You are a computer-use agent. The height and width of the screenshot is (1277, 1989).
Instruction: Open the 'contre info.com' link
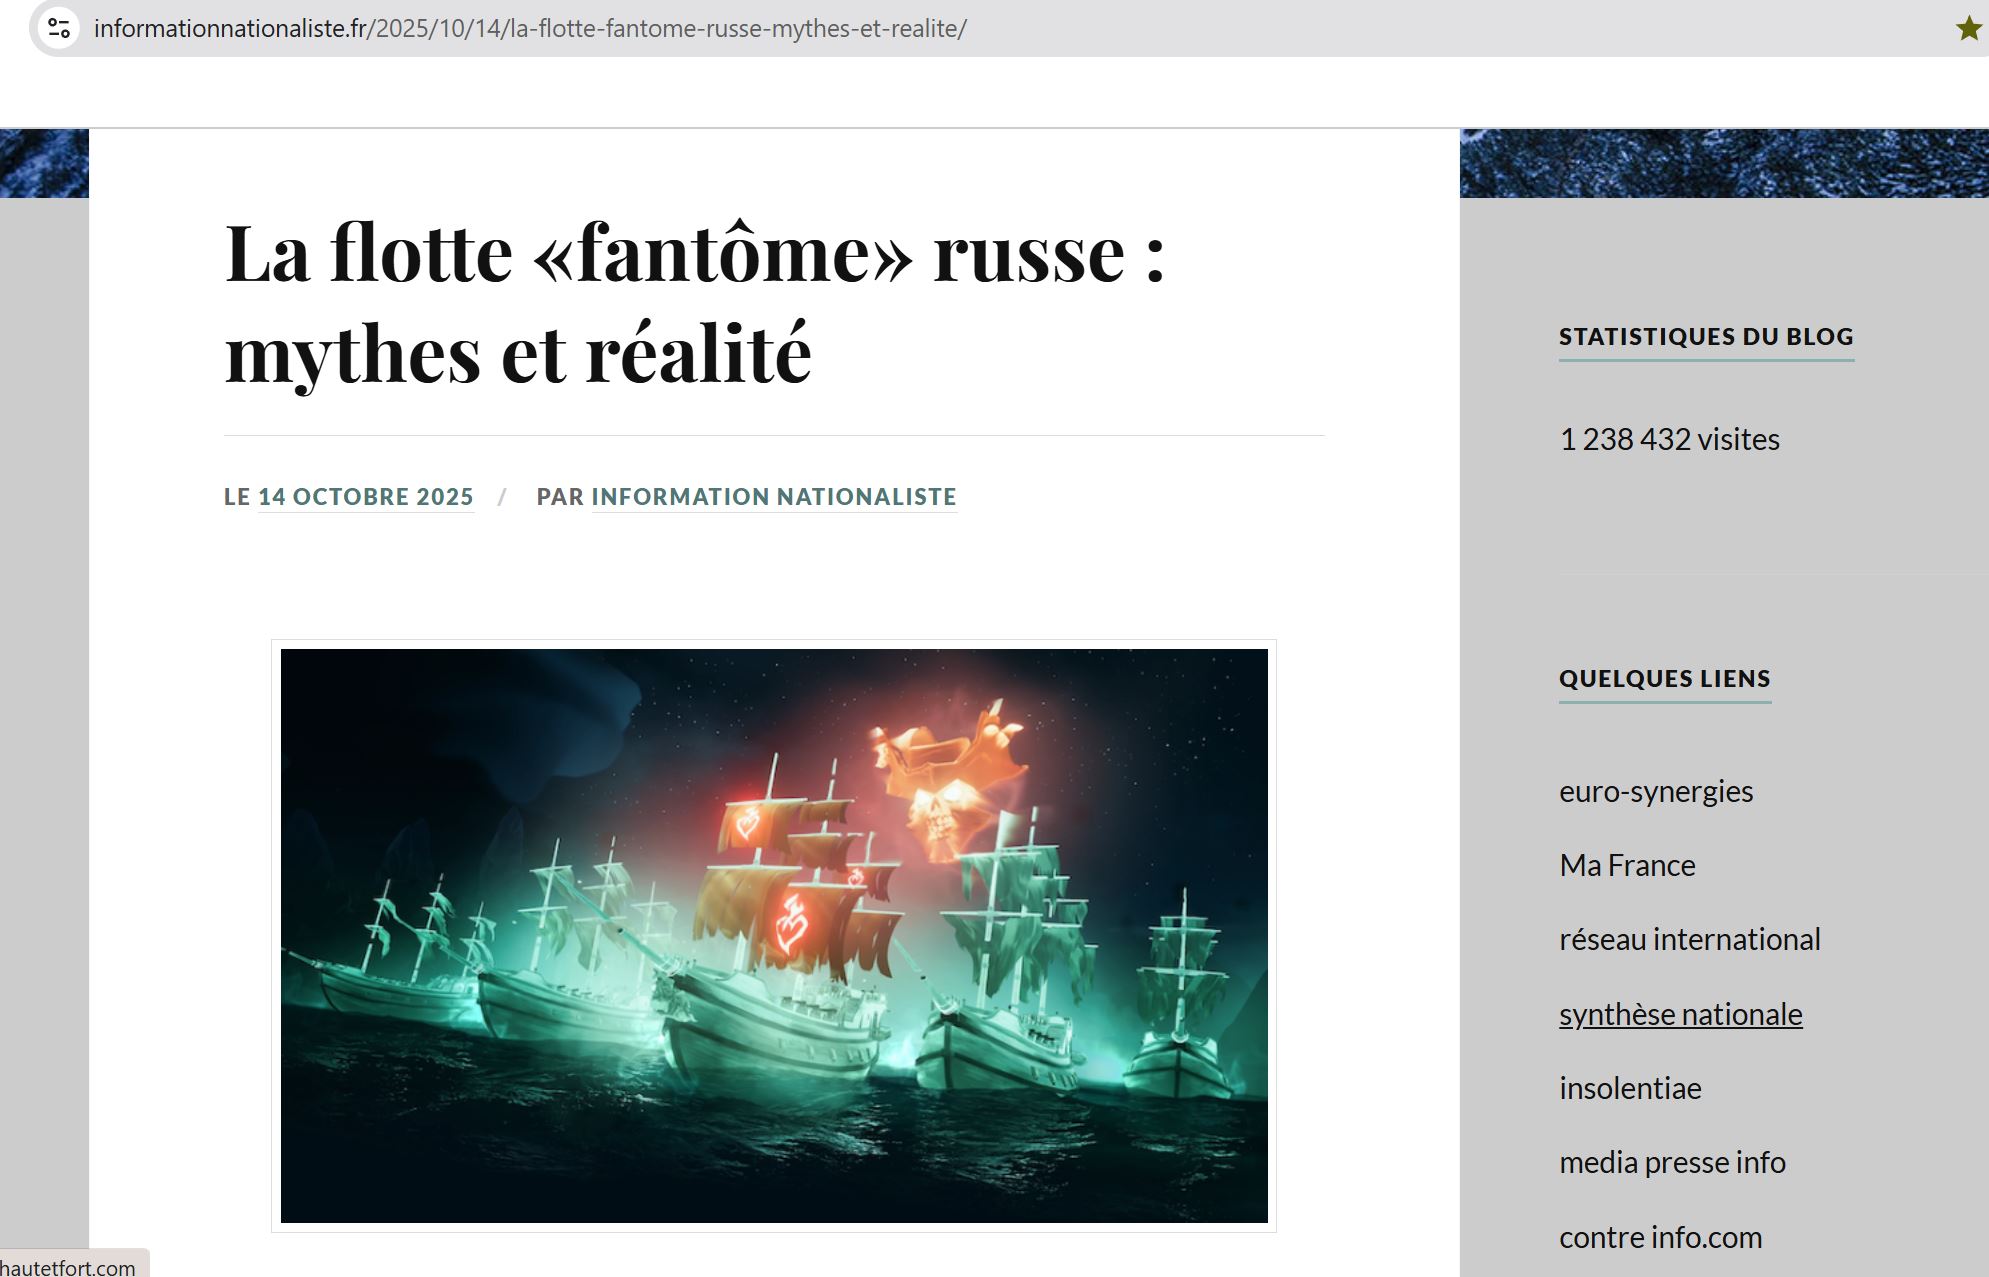coord(1660,1237)
